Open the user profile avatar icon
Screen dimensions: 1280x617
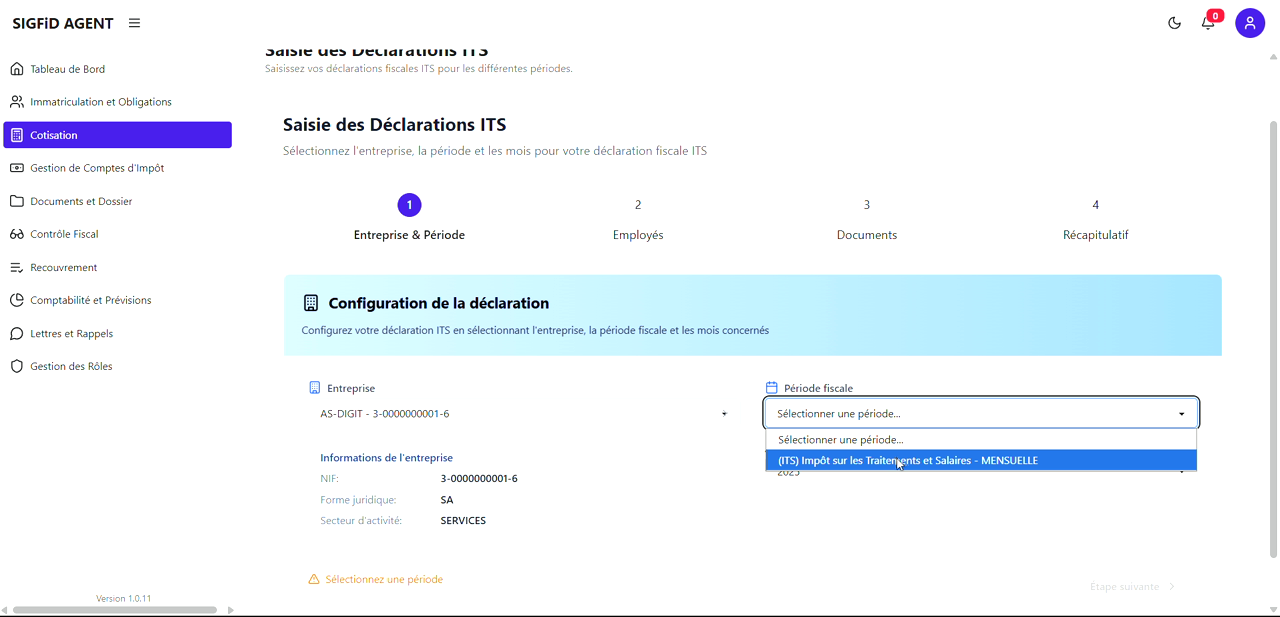click(1250, 22)
